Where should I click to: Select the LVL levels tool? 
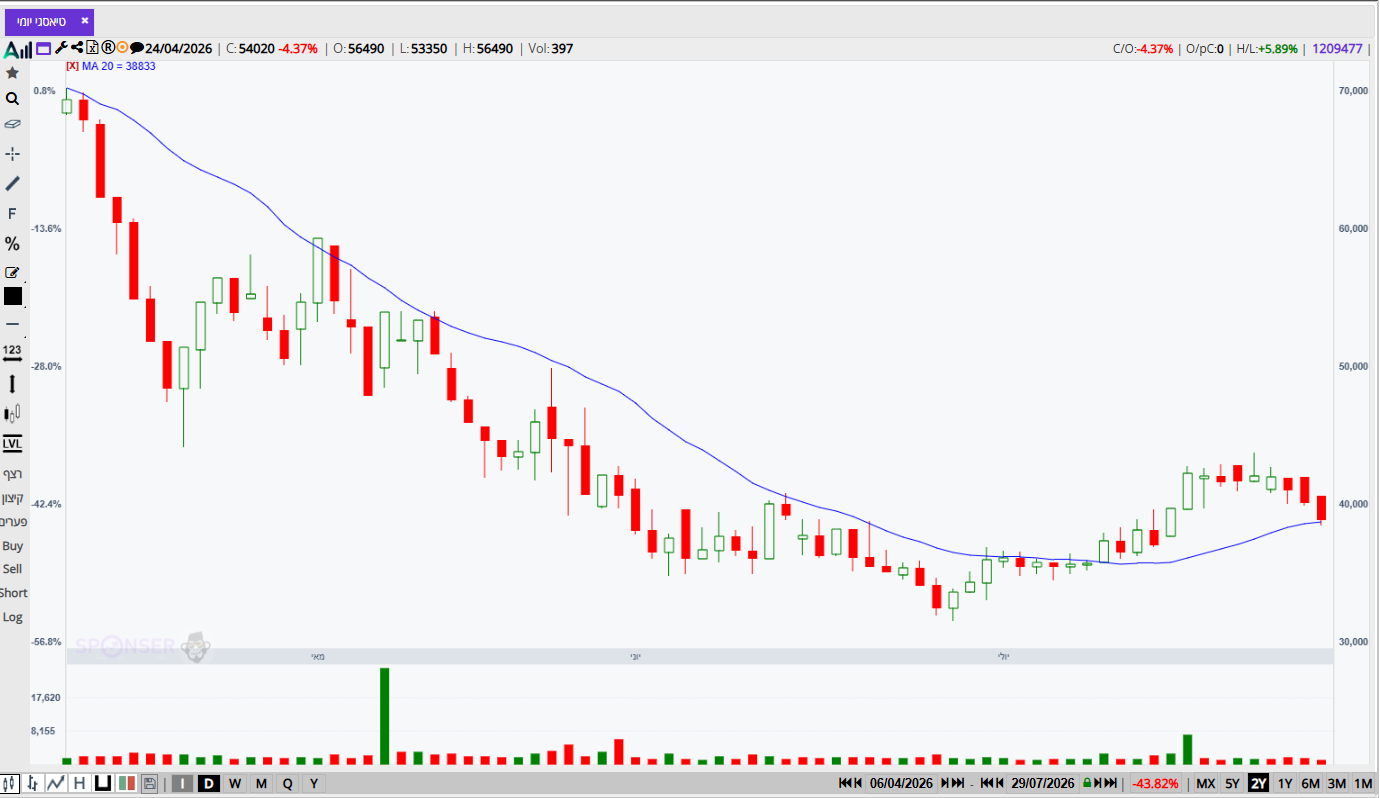(12, 443)
